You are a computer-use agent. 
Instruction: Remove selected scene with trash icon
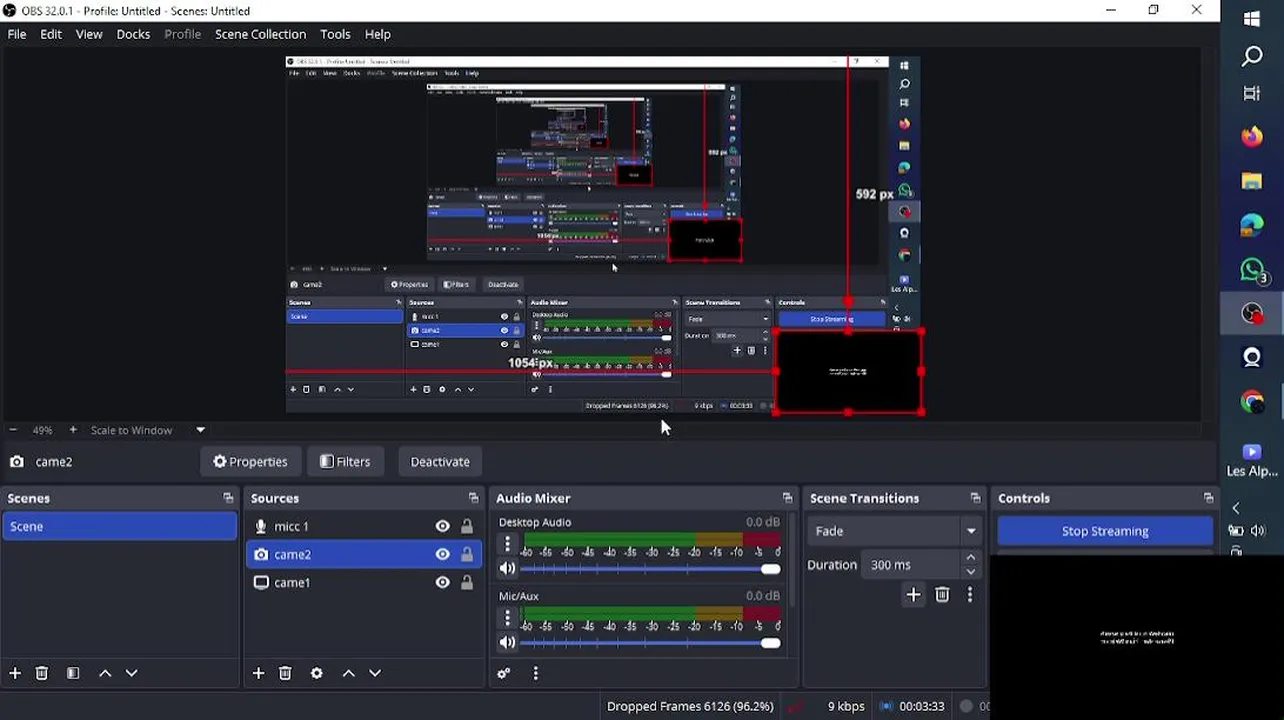click(x=42, y=673)
